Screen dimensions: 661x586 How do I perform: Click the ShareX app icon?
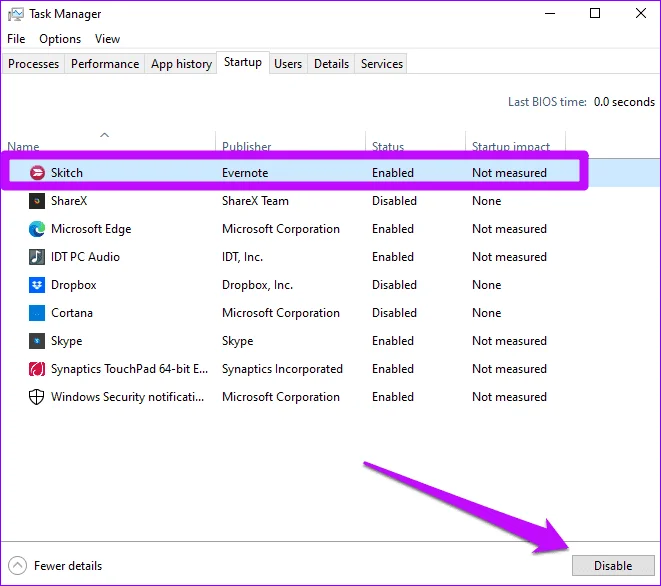pyautogui.click(x=37, y=201)
